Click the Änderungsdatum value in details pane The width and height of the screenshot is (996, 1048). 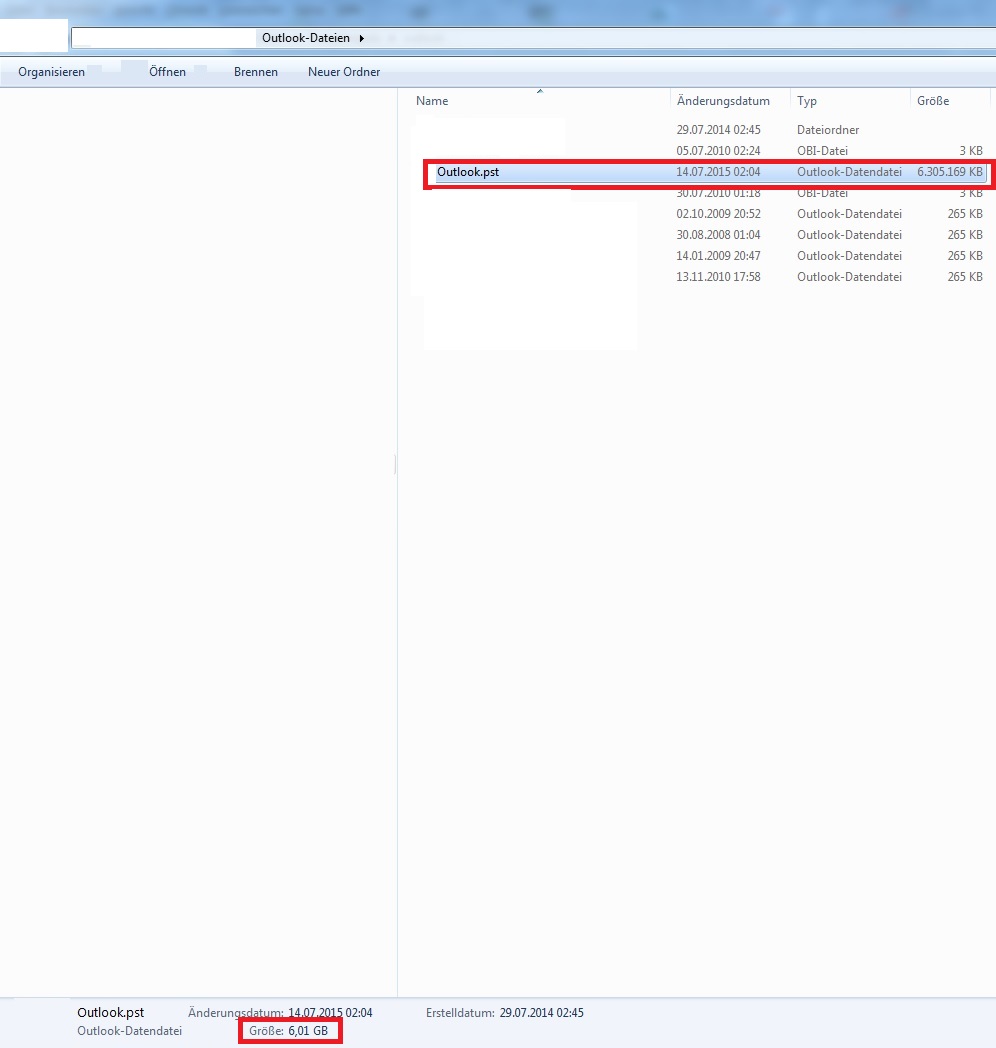pos(330,1013)
